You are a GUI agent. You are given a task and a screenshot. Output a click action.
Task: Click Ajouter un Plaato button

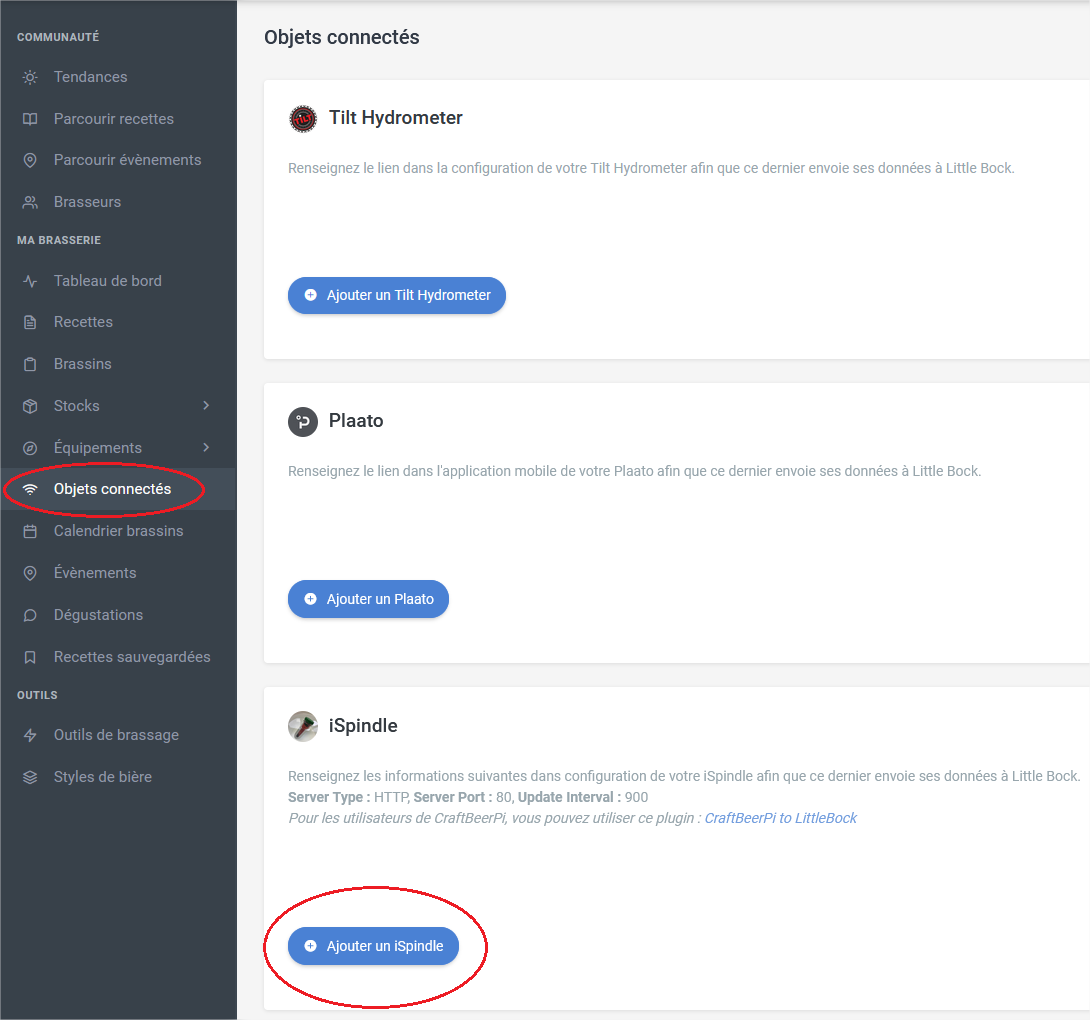pyautogui.click(x=368, y=599)
